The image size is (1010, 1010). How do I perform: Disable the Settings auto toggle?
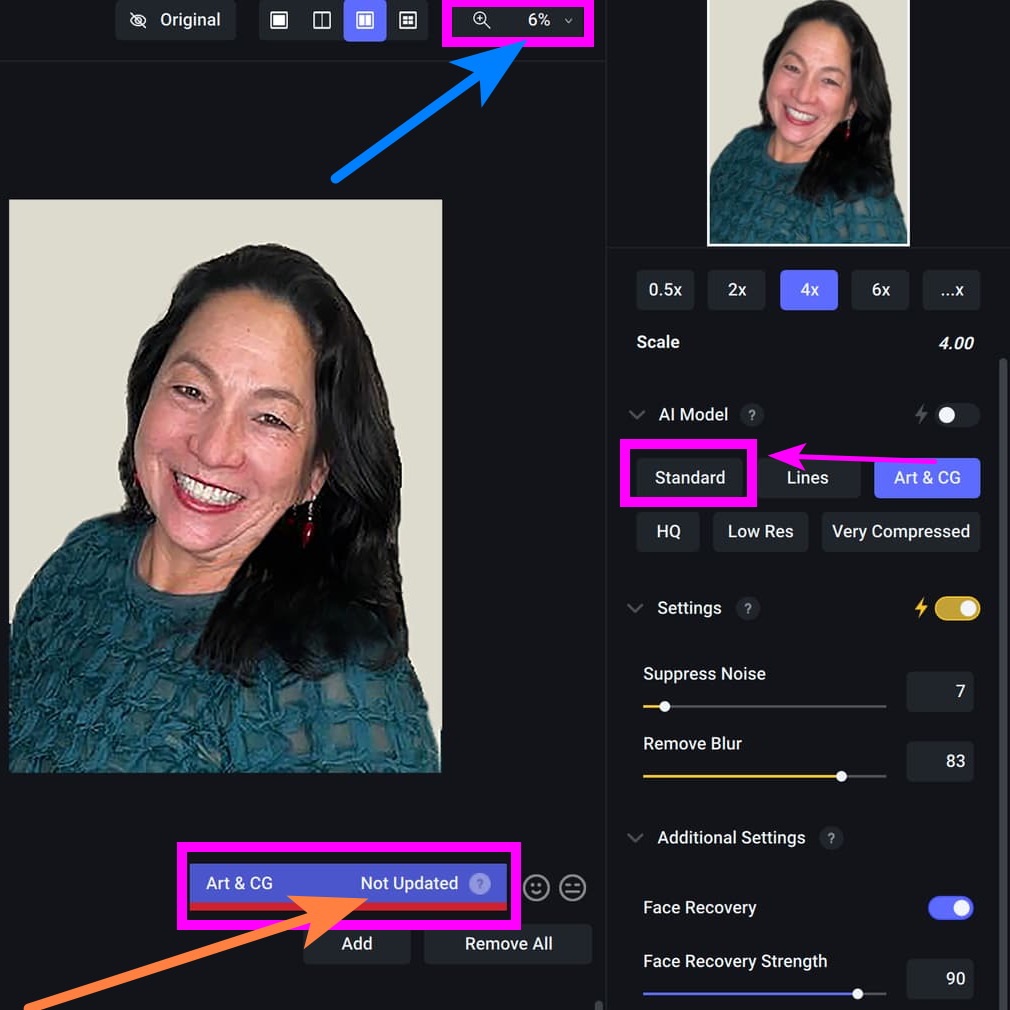tap(956, 608)
